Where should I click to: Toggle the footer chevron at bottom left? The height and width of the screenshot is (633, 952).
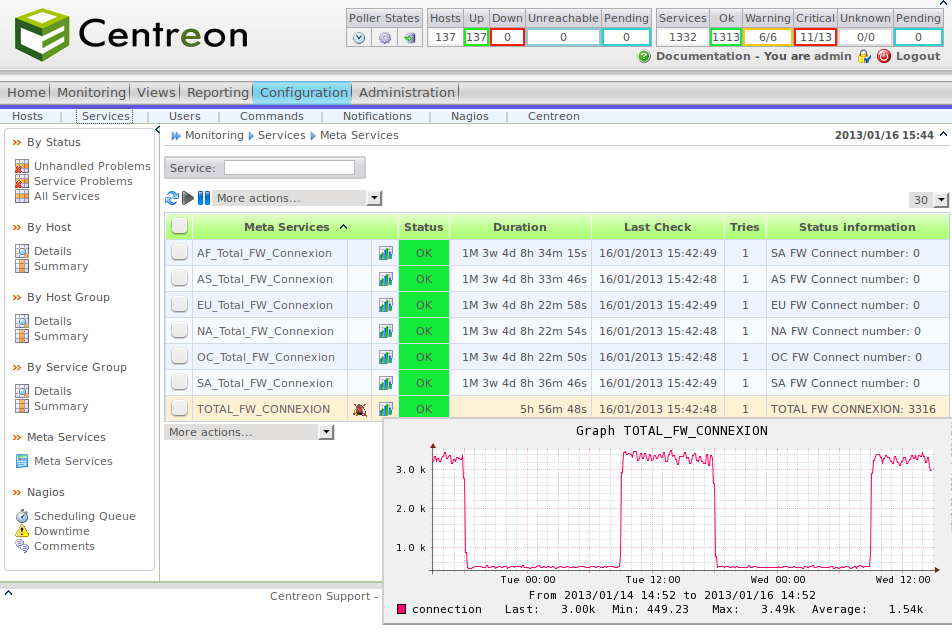[8, 592]
